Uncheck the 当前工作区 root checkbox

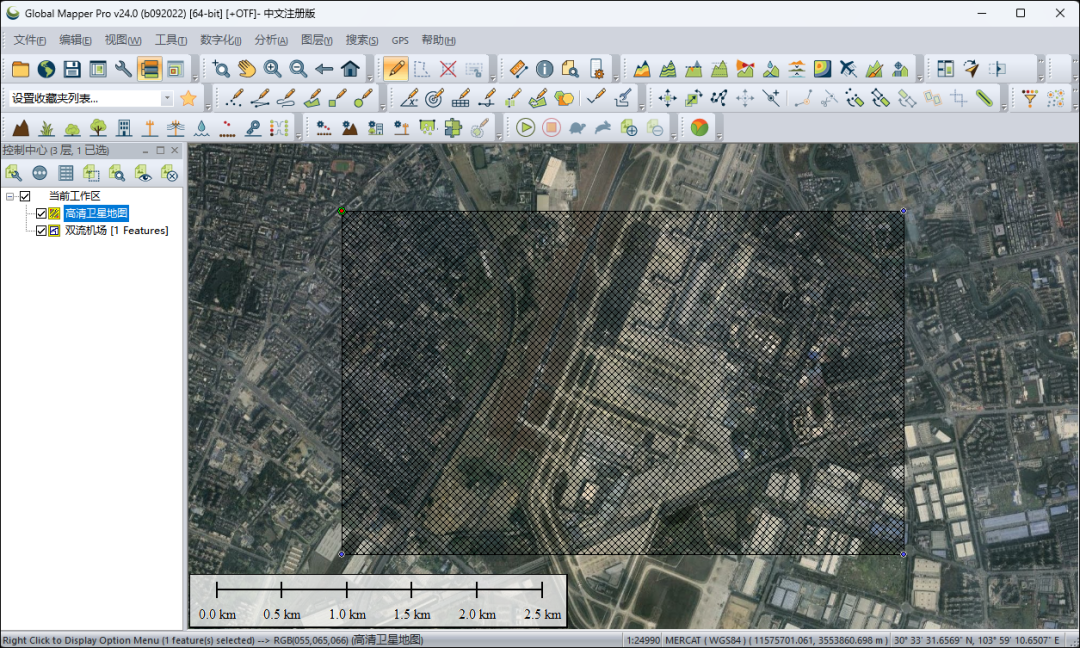[25, 196]
